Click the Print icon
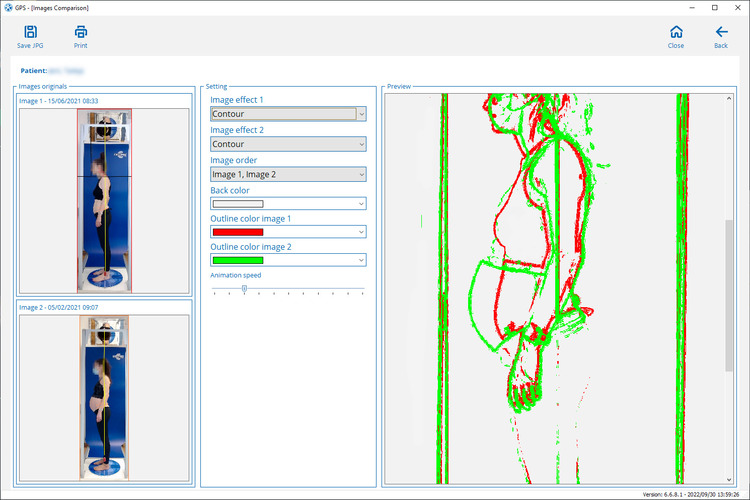This screenshot has height=500, width=750. (x=80, y=32)
